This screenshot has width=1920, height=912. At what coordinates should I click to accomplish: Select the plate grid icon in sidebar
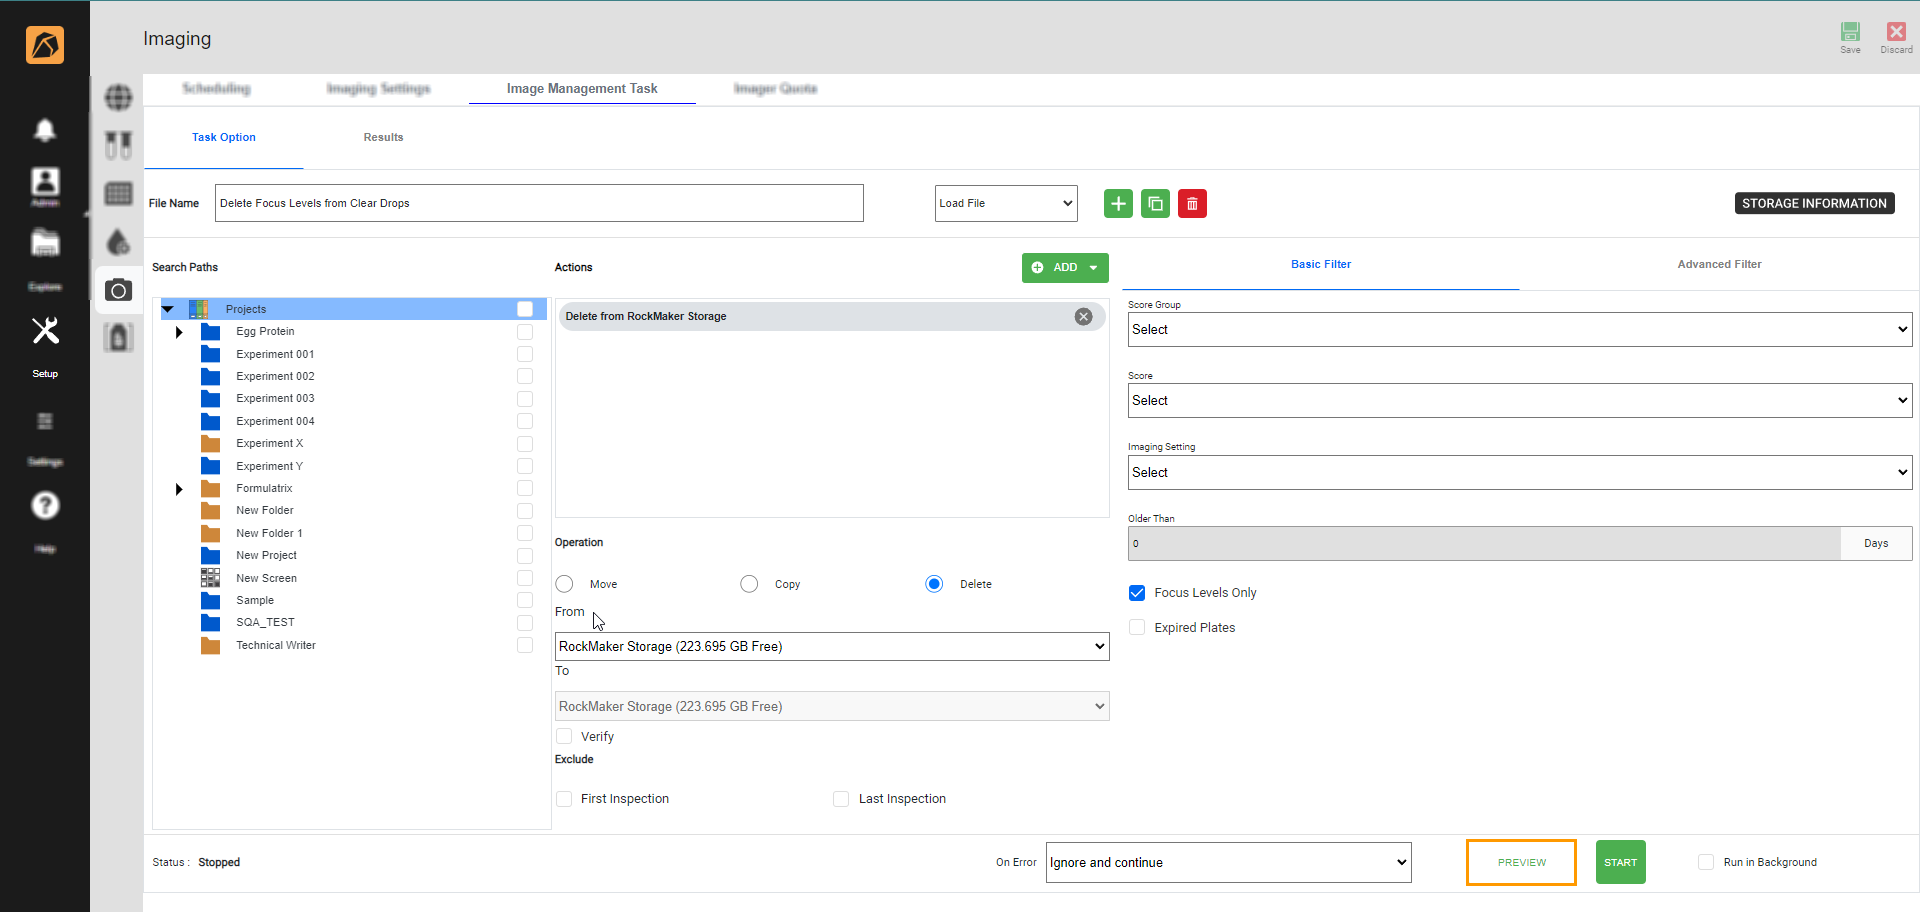pos(118,194)
